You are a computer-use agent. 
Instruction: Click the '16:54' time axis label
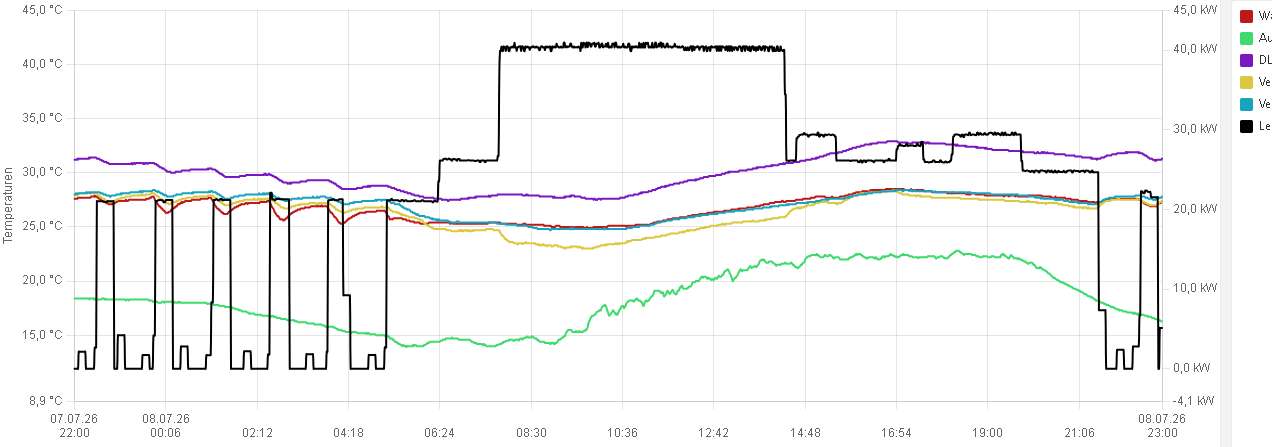point(896,433)
